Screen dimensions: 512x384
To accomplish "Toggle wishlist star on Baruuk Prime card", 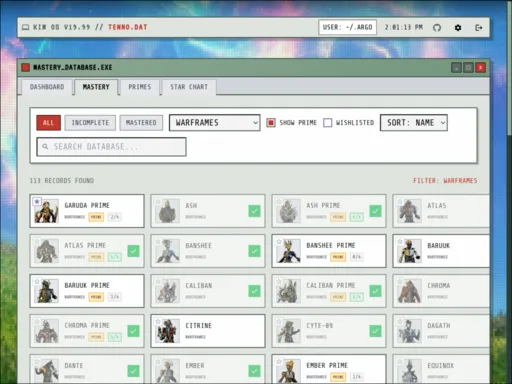I will click(x=37, y=281).
